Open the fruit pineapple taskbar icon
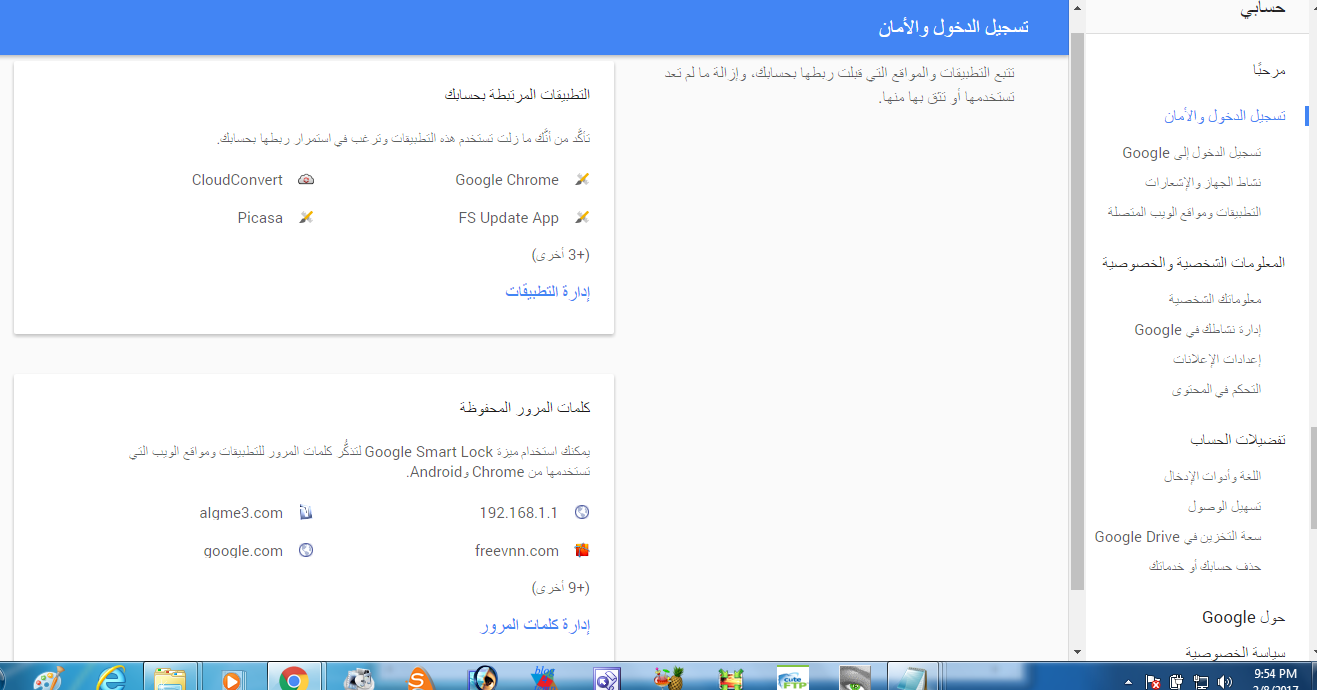 tap(669, 678)
